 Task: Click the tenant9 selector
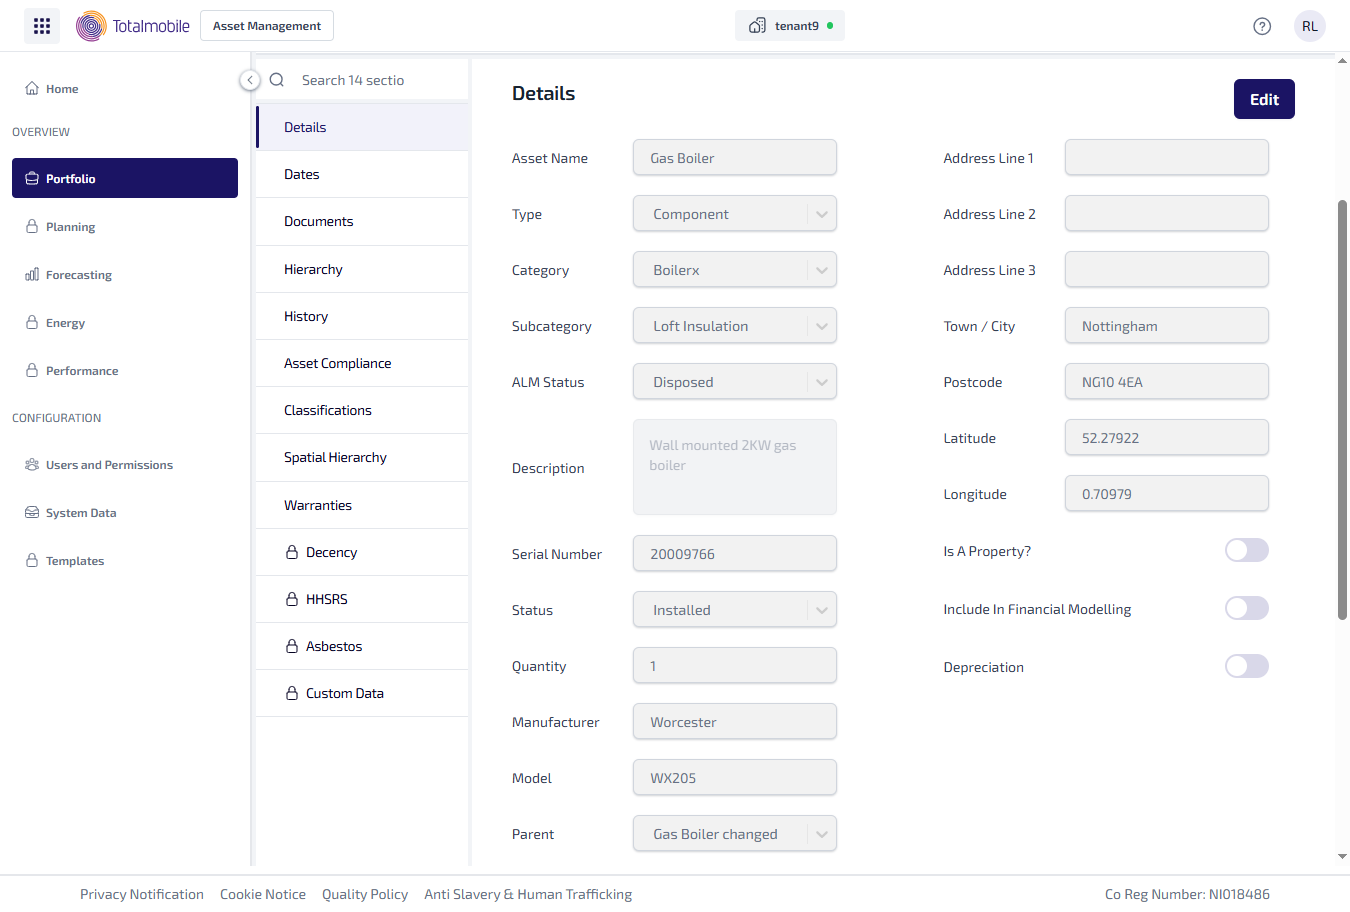click(789, 26)
